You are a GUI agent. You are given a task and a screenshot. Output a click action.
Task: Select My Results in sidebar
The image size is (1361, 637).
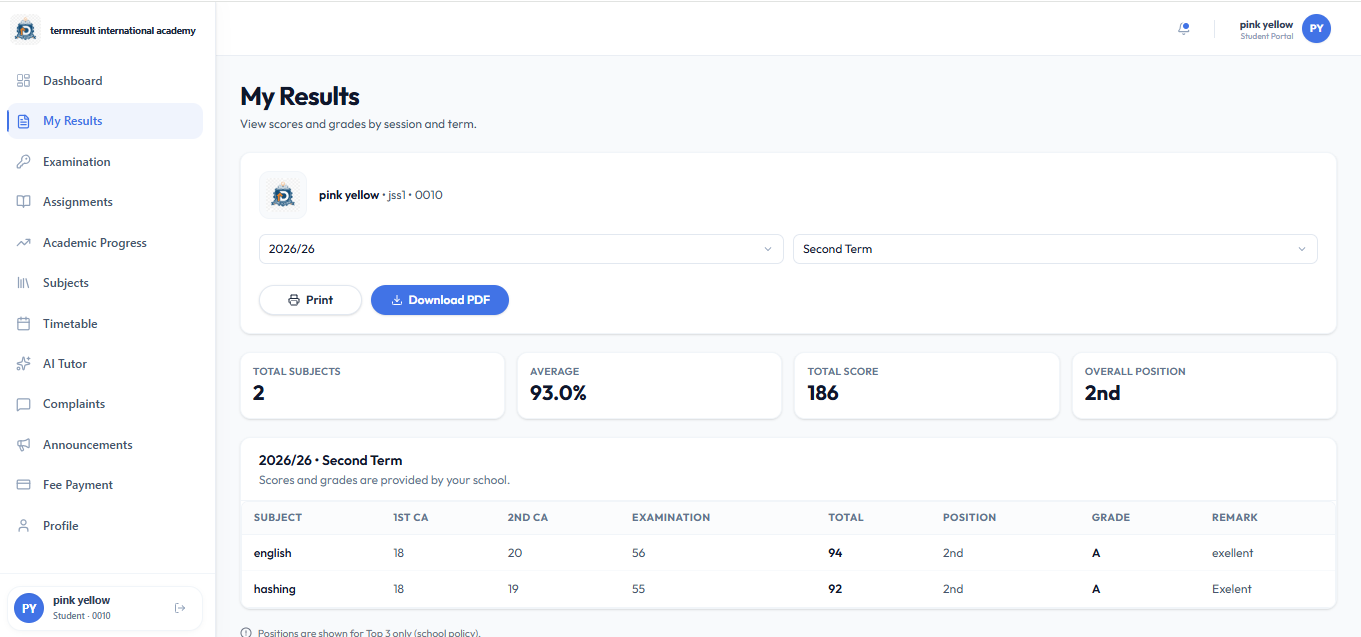[104, 121]
